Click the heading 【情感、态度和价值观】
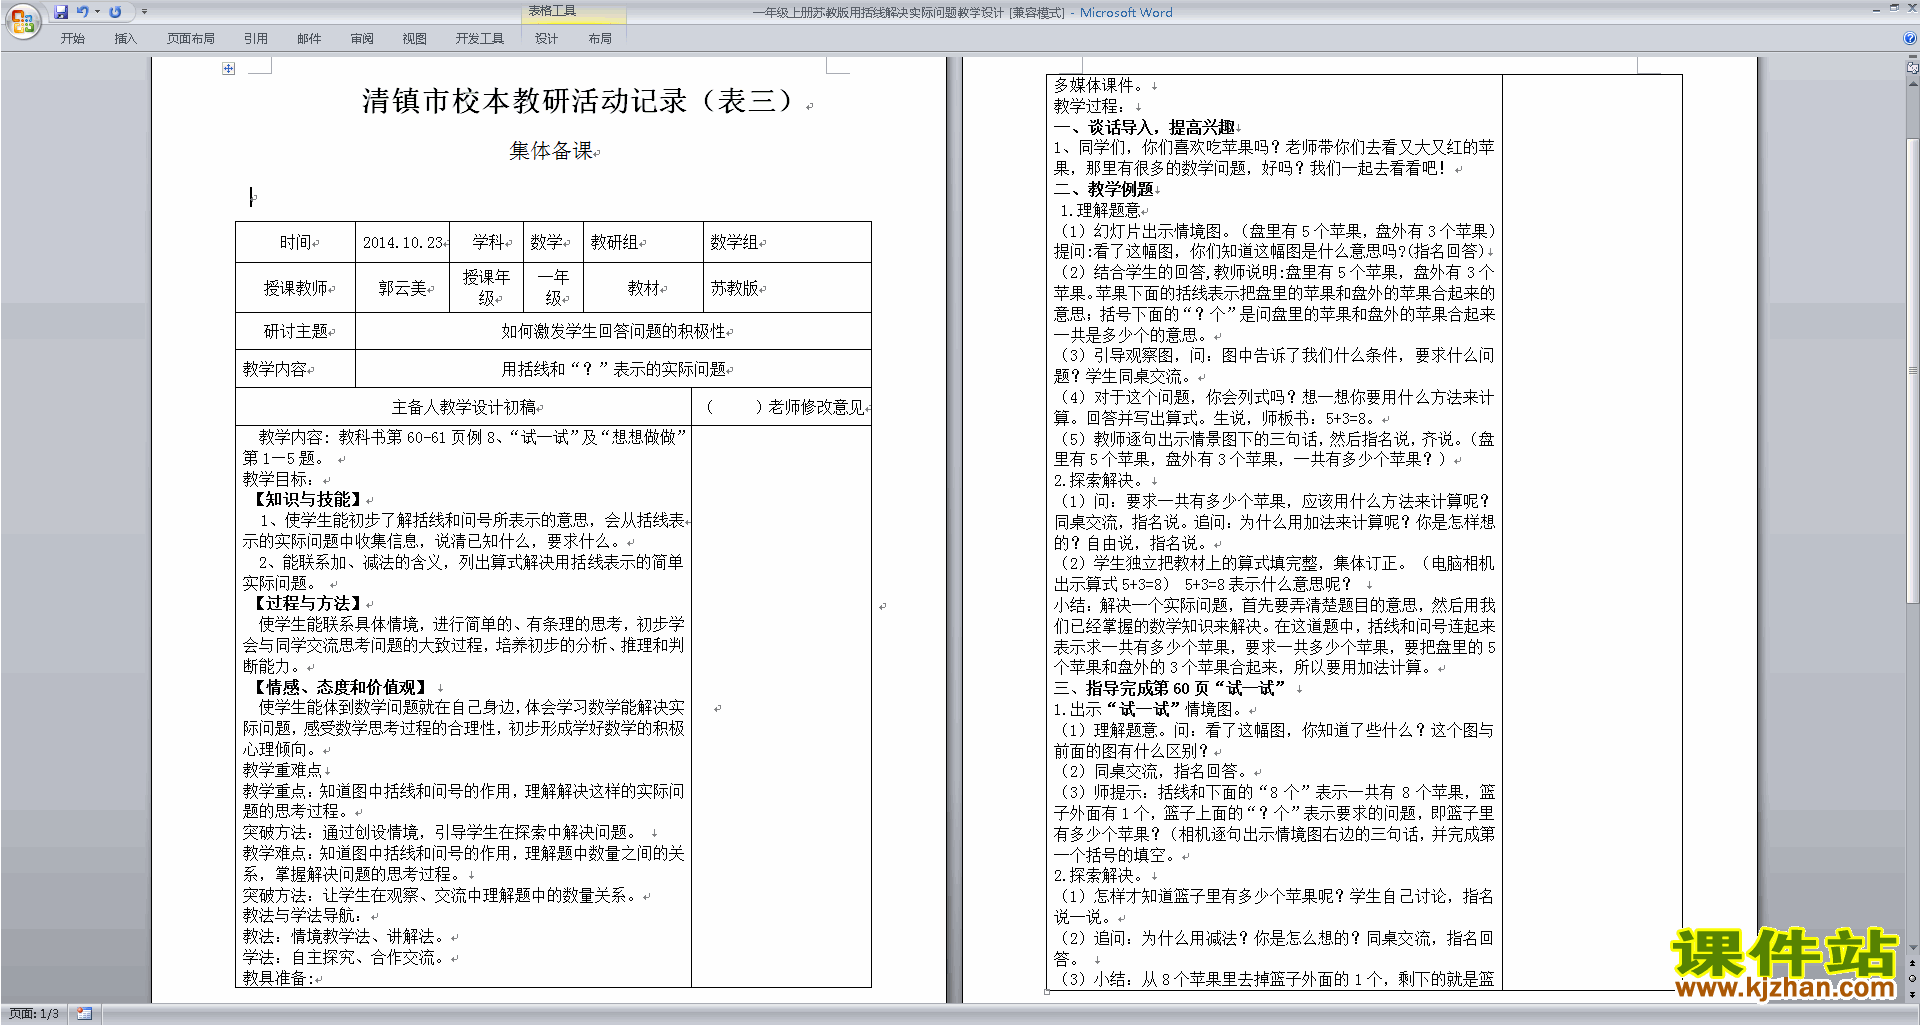The width and height of the screenshot is (1920, 1025). click(339, 688)
